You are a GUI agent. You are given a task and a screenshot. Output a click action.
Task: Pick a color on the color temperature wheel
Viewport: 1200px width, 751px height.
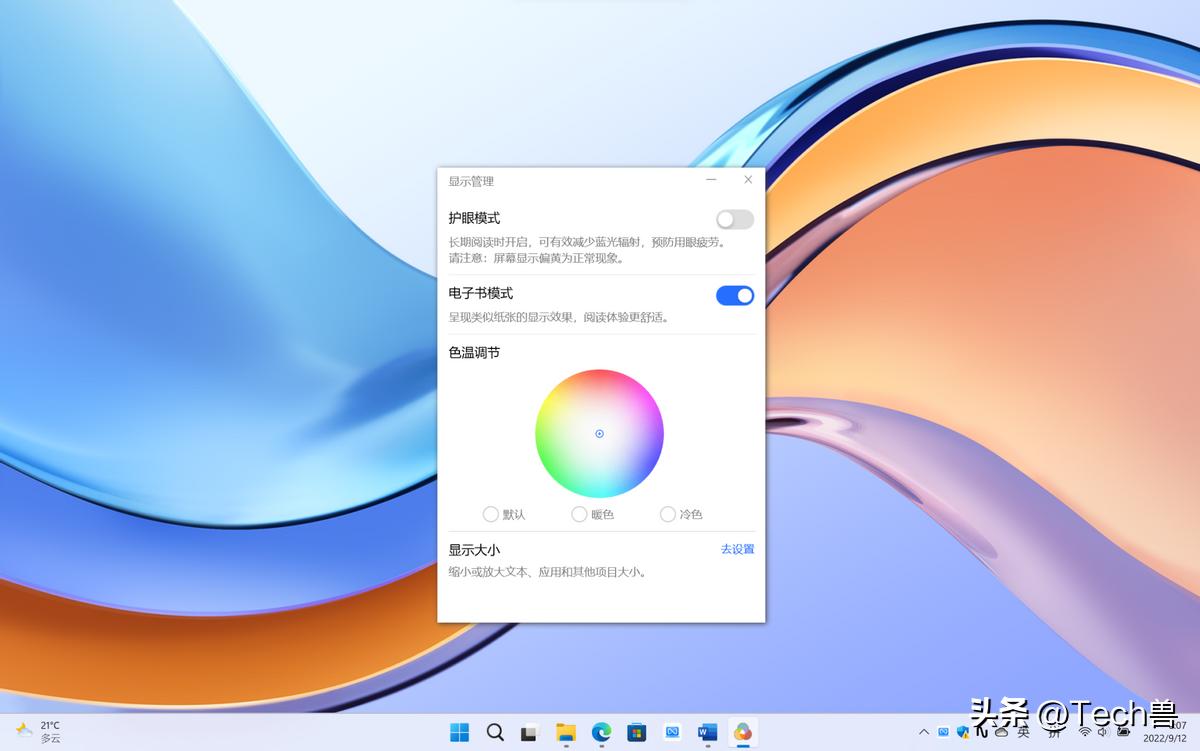click(599, 433)
